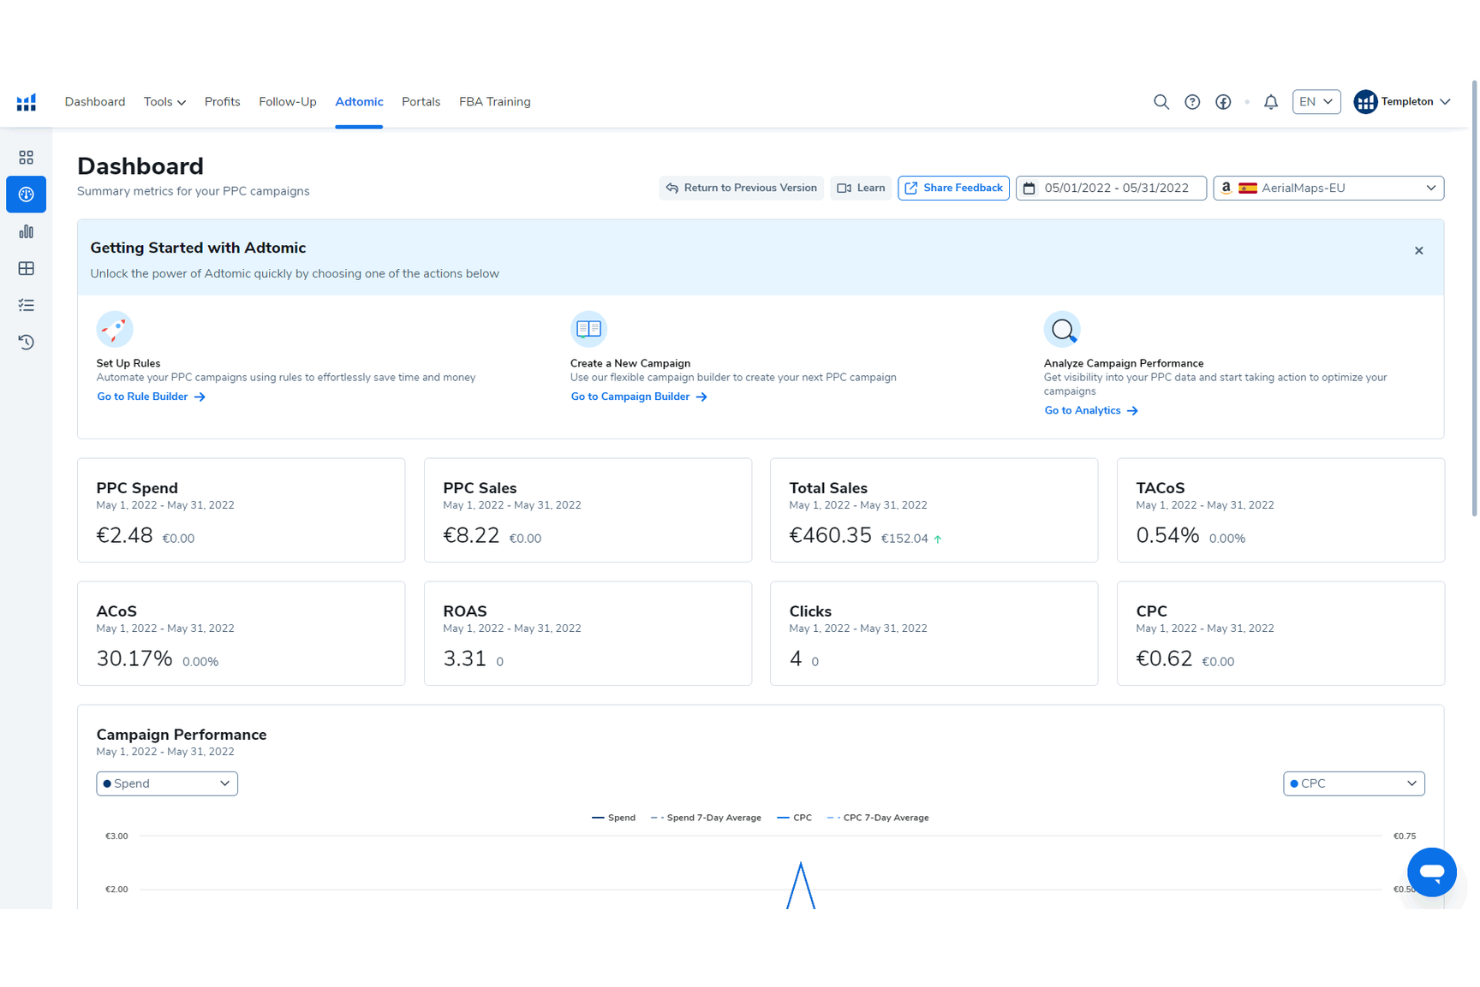This screenshot has width=1480, height=987.
Task: Click the Total Sales metric card
Action: point(934,511)
